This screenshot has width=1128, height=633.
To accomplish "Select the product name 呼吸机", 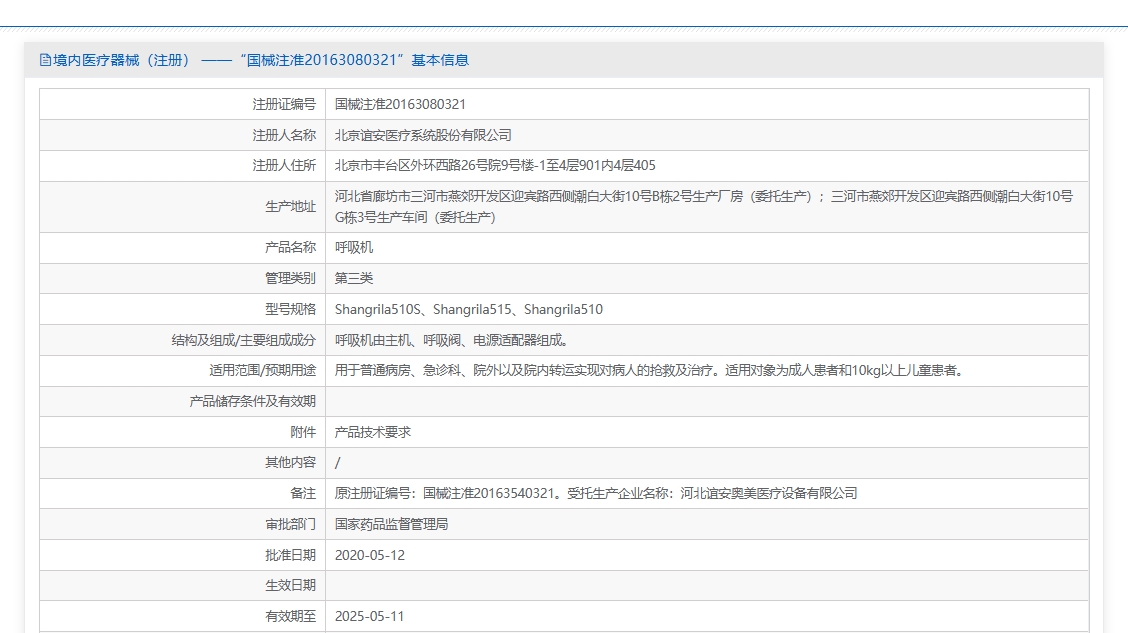I will [x=354, y=247].
